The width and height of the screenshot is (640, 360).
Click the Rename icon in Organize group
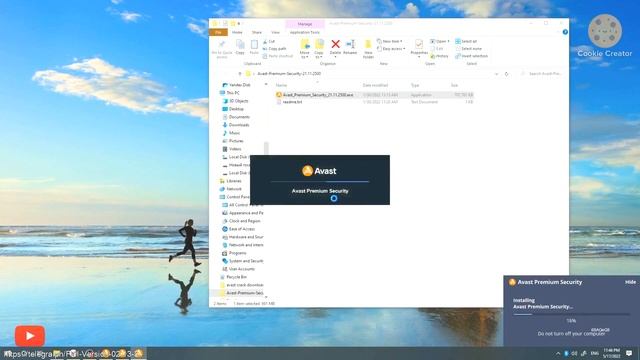(350, 44)
